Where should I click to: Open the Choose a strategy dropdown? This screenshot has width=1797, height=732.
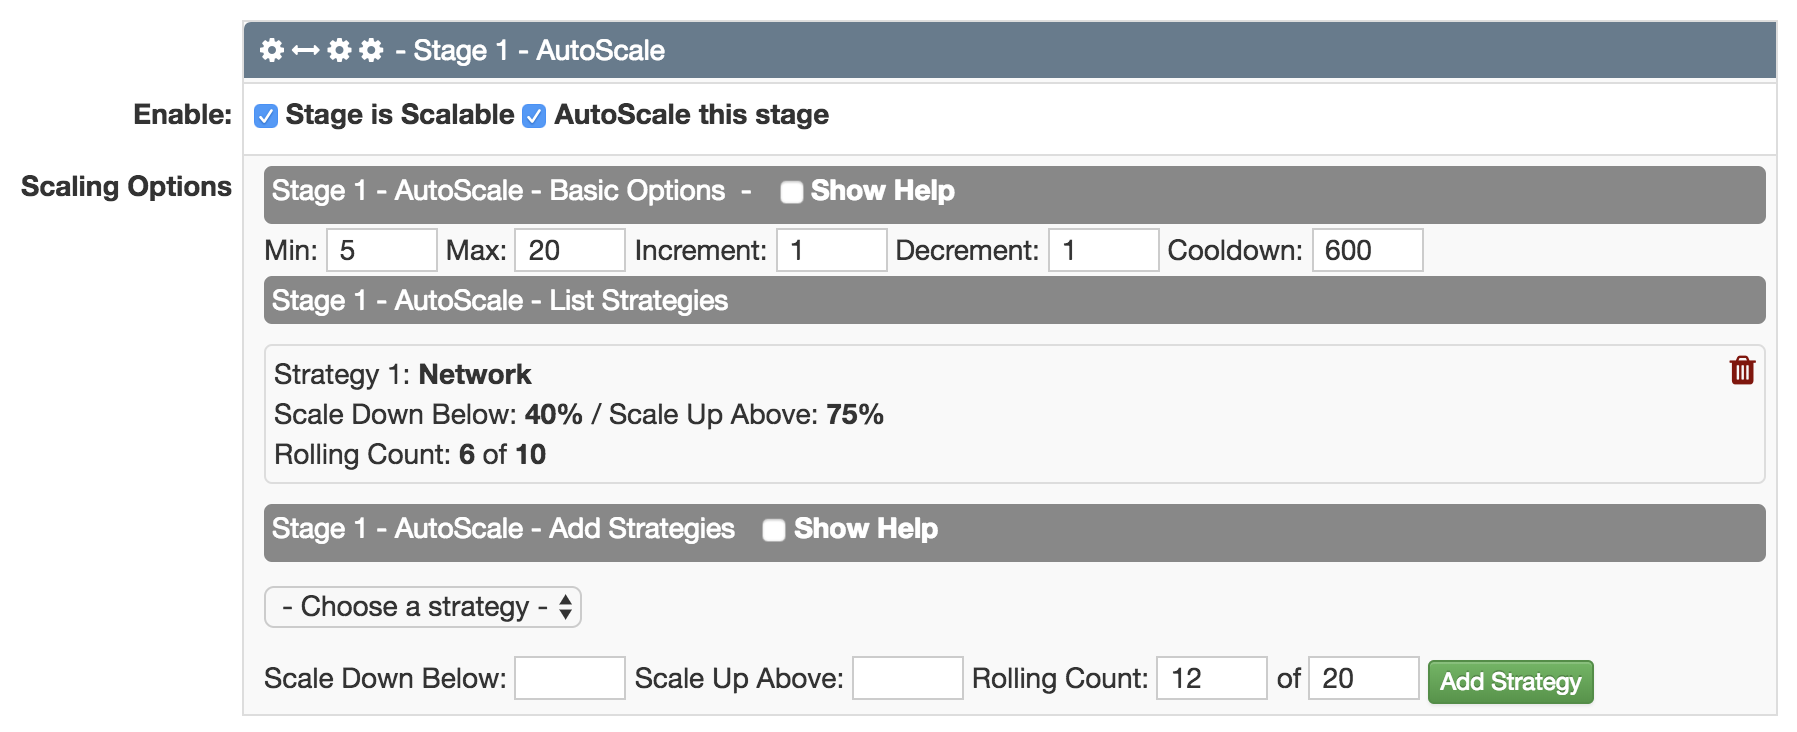coord(423,607)
